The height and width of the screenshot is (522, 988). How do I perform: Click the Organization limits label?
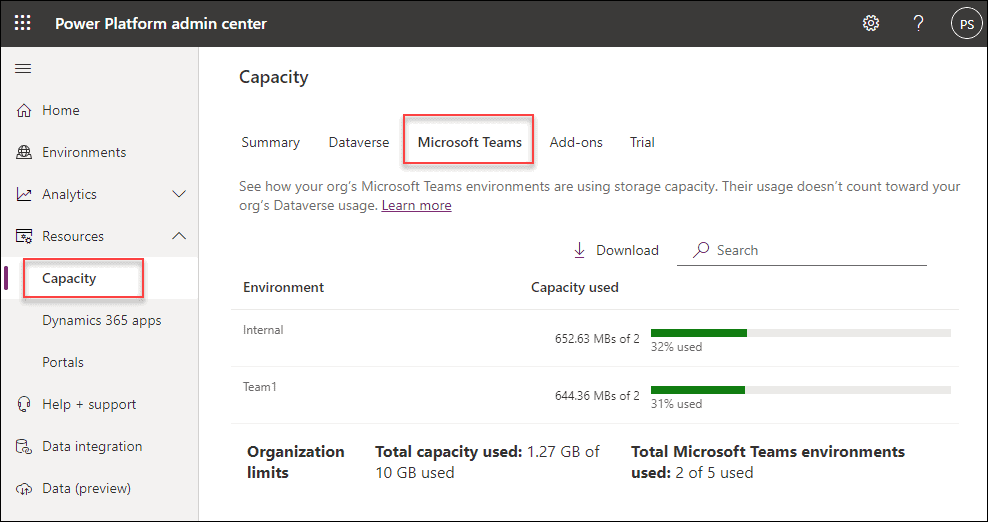[296, 462]
